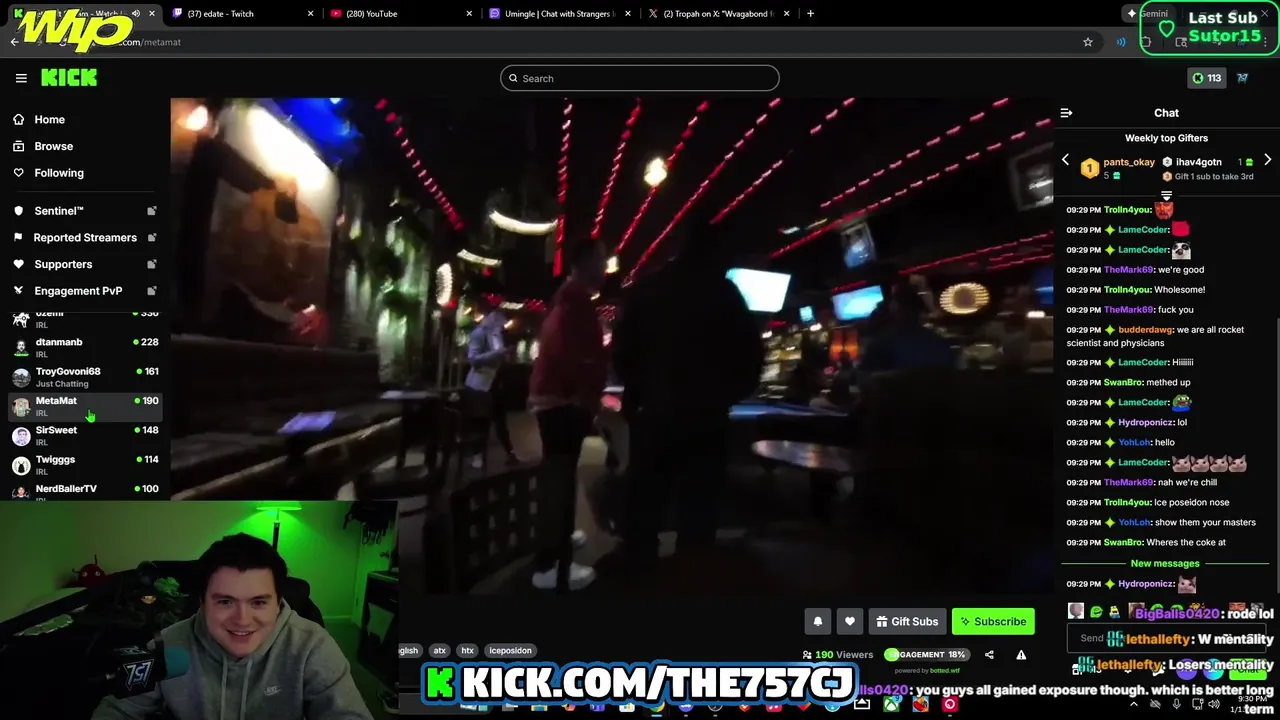Switch to the (280) YouTube tab
Image resolution: width=1280 pixels, height=720 pixels.
click(400, 14)
